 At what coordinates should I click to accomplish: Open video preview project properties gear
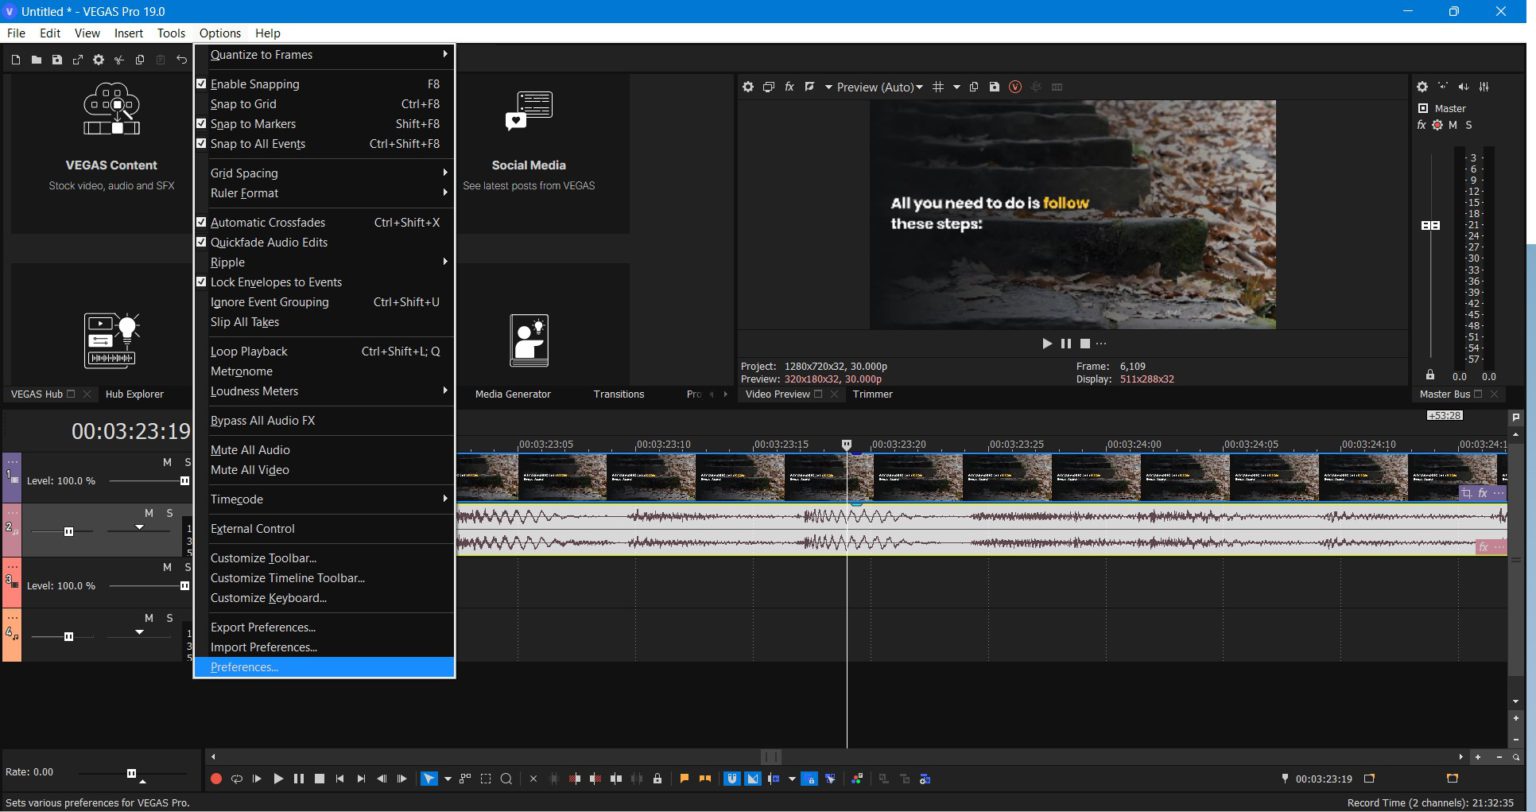click(748, 87)
